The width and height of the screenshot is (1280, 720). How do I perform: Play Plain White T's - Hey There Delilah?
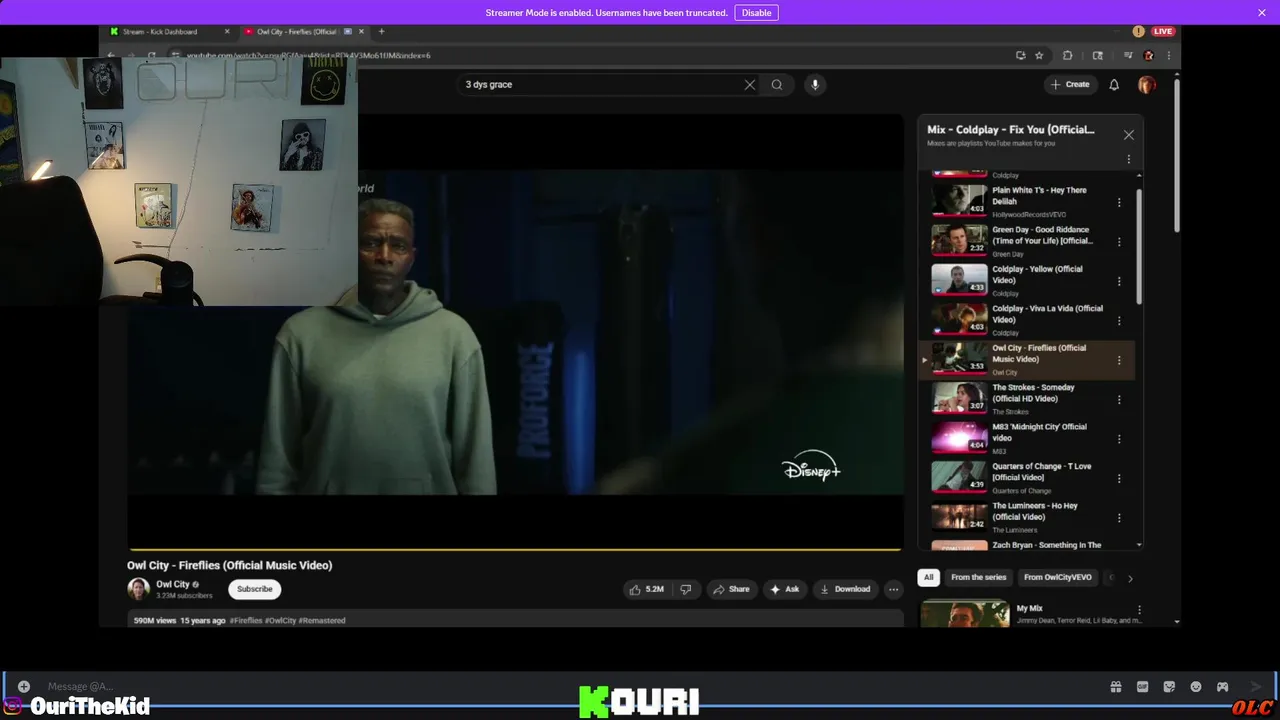[1027, 201]
